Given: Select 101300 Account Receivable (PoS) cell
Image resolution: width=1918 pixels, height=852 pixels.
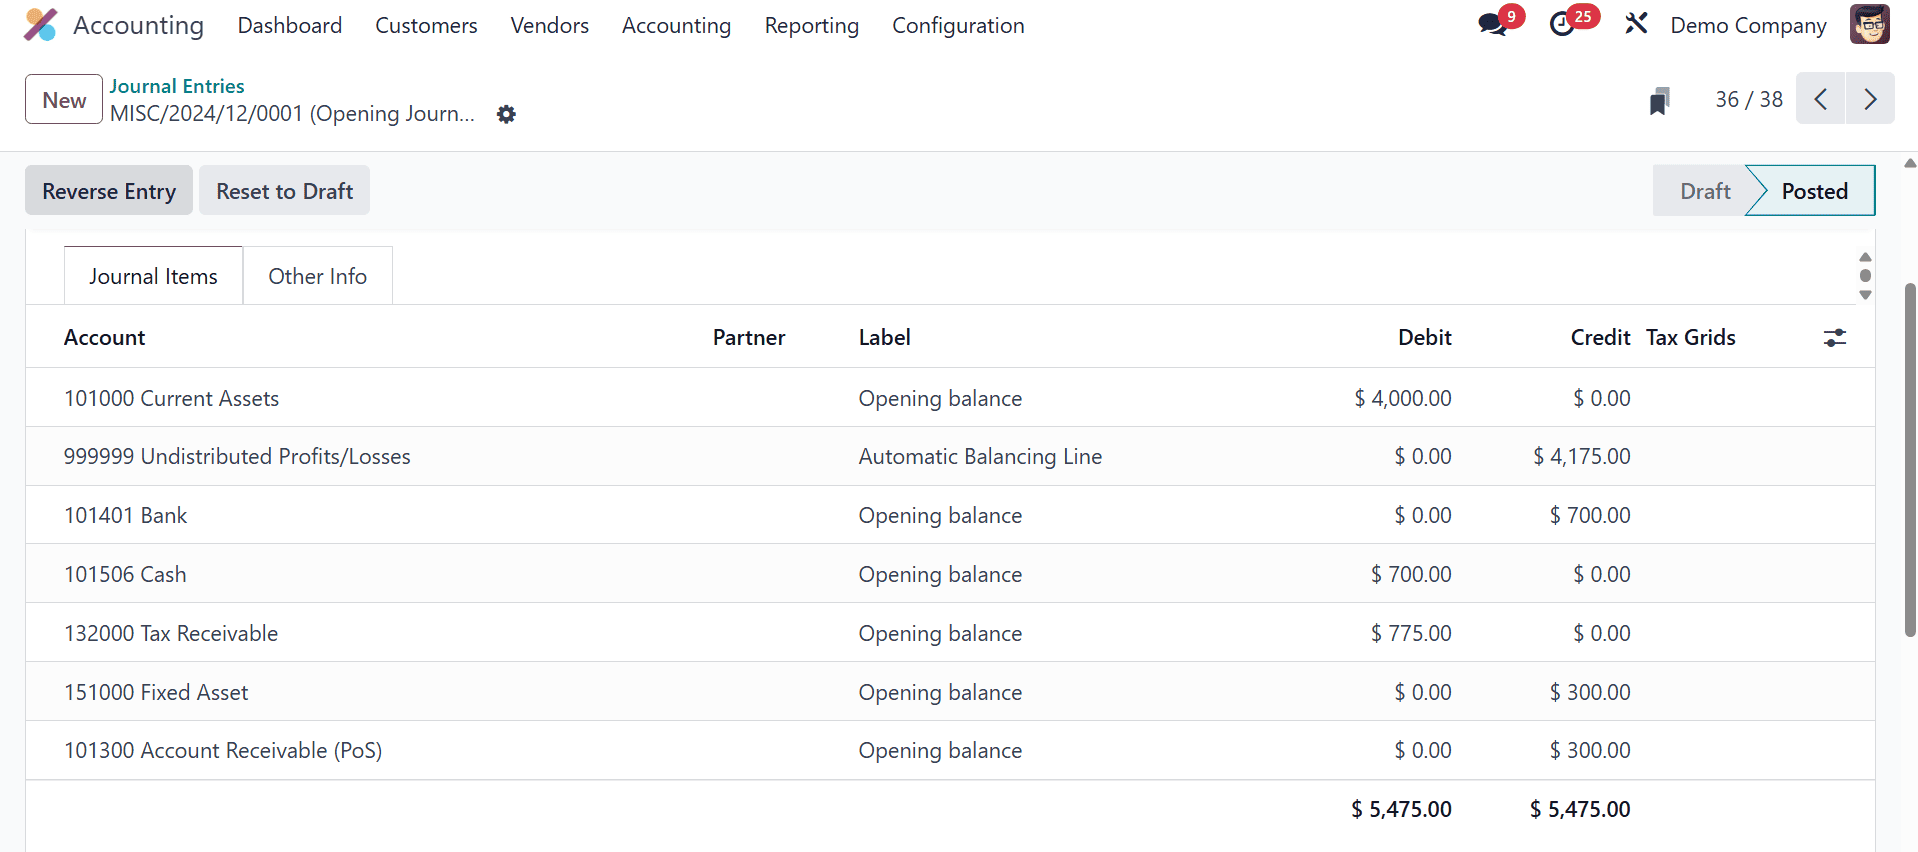Looking at the screenshot, I should coord(223,751).
